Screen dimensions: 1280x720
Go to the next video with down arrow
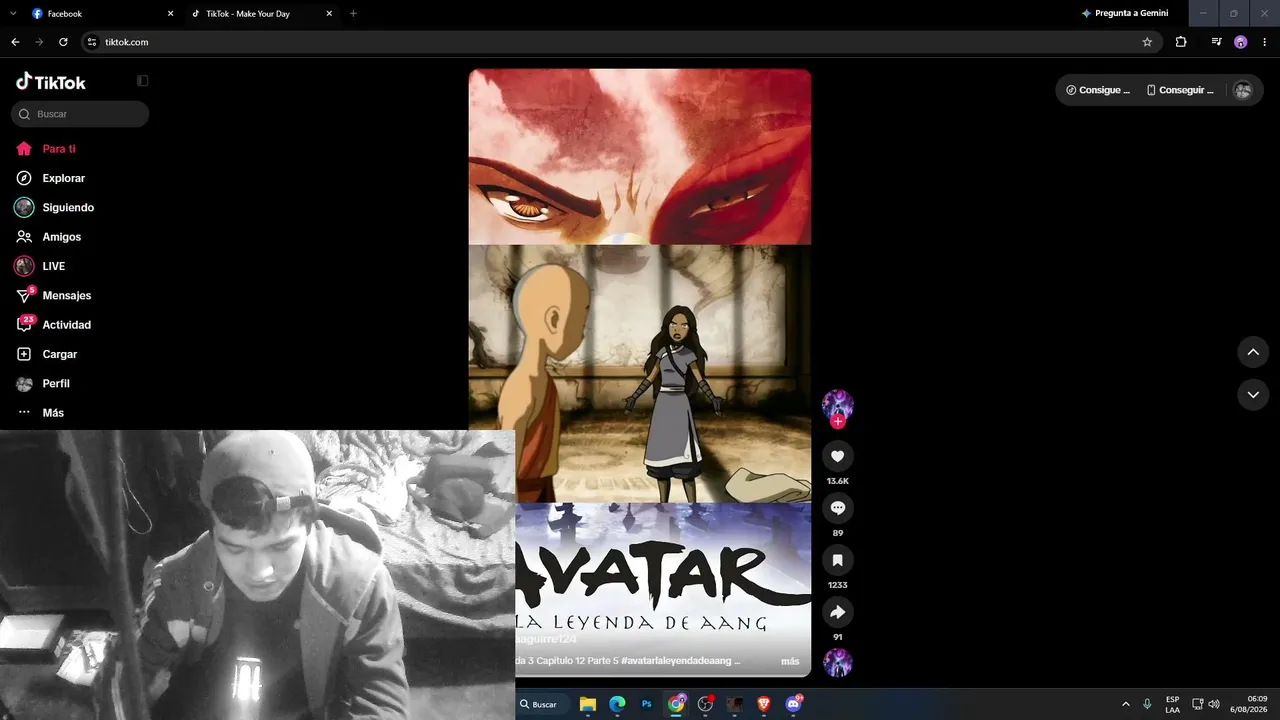pos(1253,395)
